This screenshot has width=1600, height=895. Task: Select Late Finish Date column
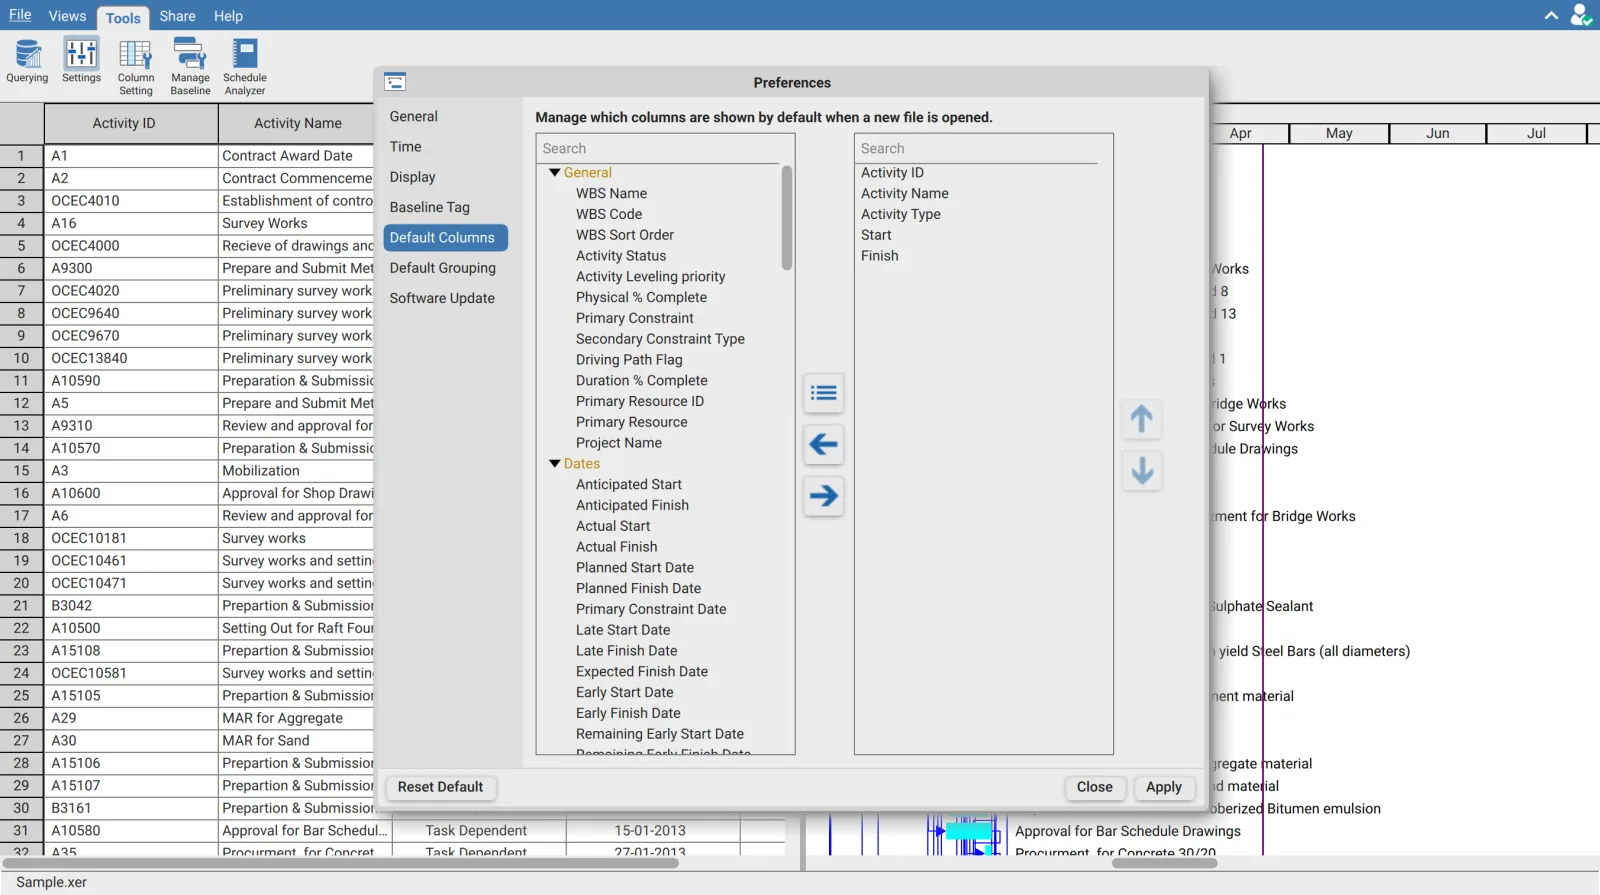(627, 651)
